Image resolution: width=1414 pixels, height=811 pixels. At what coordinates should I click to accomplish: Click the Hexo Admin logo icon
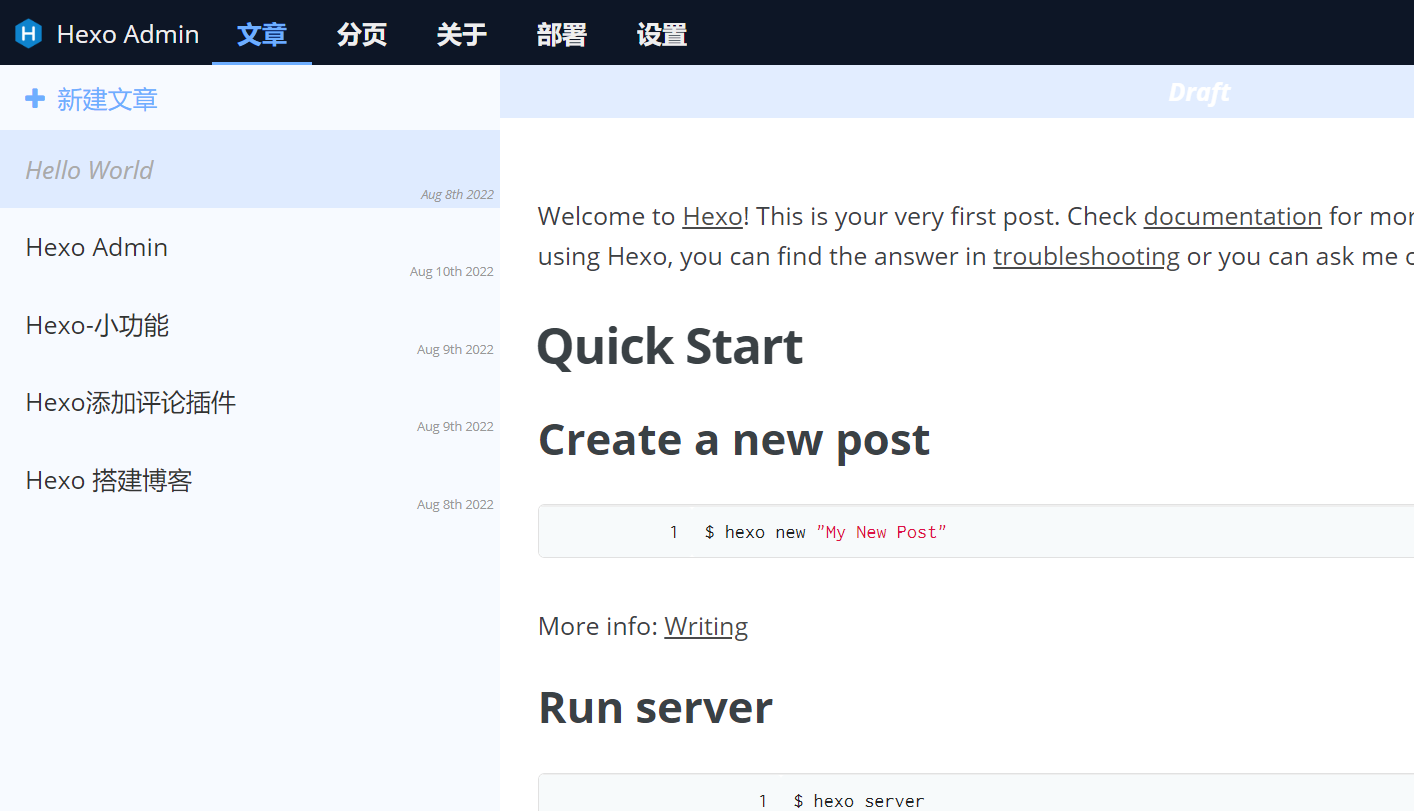coord(29,32)
